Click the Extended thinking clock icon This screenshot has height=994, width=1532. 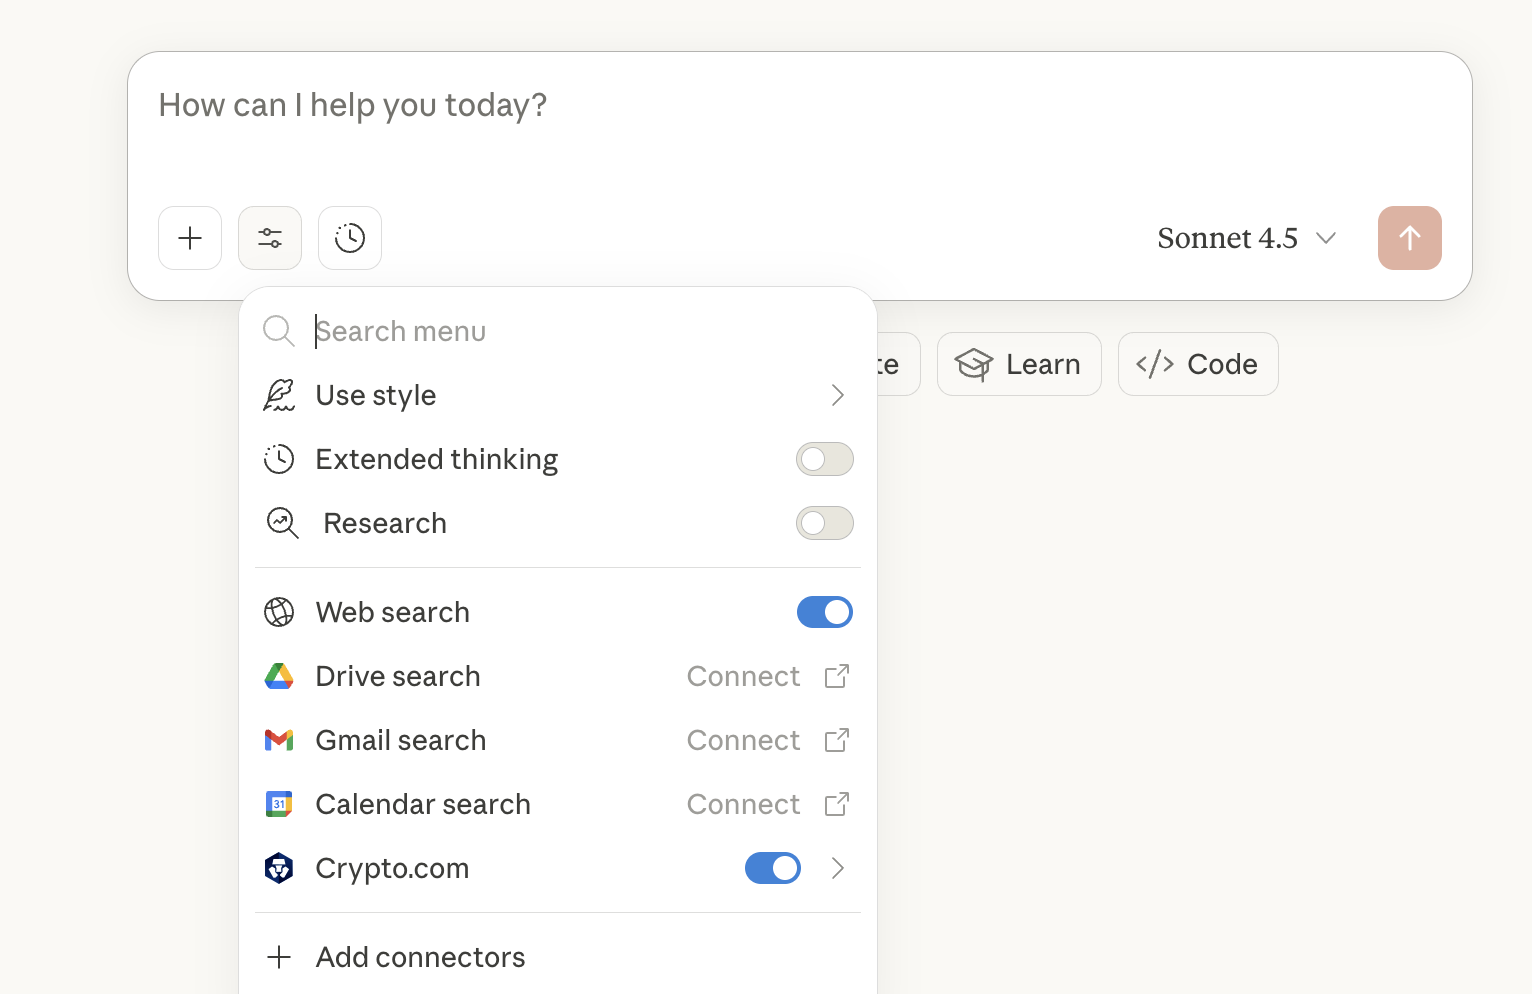(279, 459)
